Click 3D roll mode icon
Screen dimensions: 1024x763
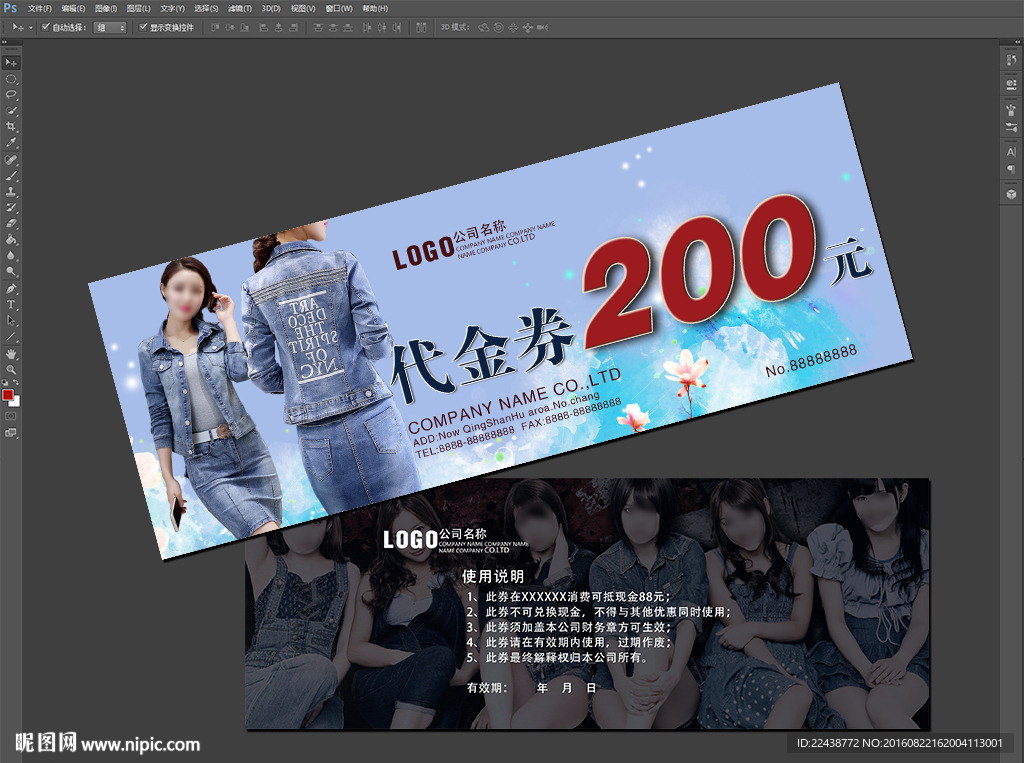click(x=498, y=27)
